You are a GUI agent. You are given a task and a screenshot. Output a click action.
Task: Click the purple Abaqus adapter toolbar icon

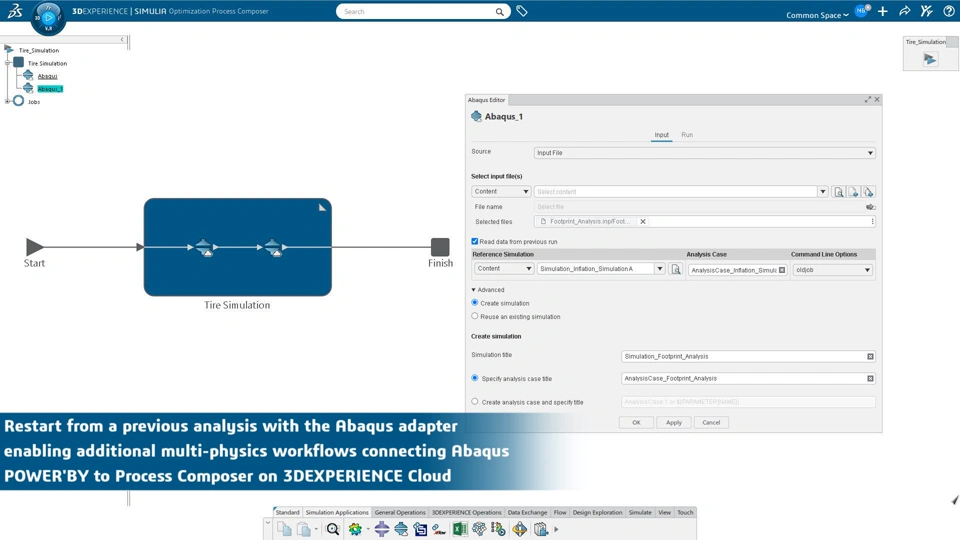(x=381, y=529)
